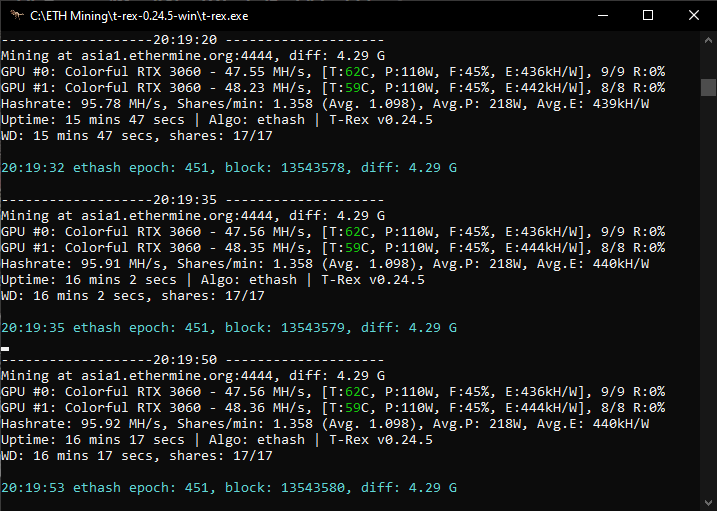This screenshot has height=511, width=717.
Task: Click GPU #1 line showing 48.36 MH/s
Action: [333, 408]
